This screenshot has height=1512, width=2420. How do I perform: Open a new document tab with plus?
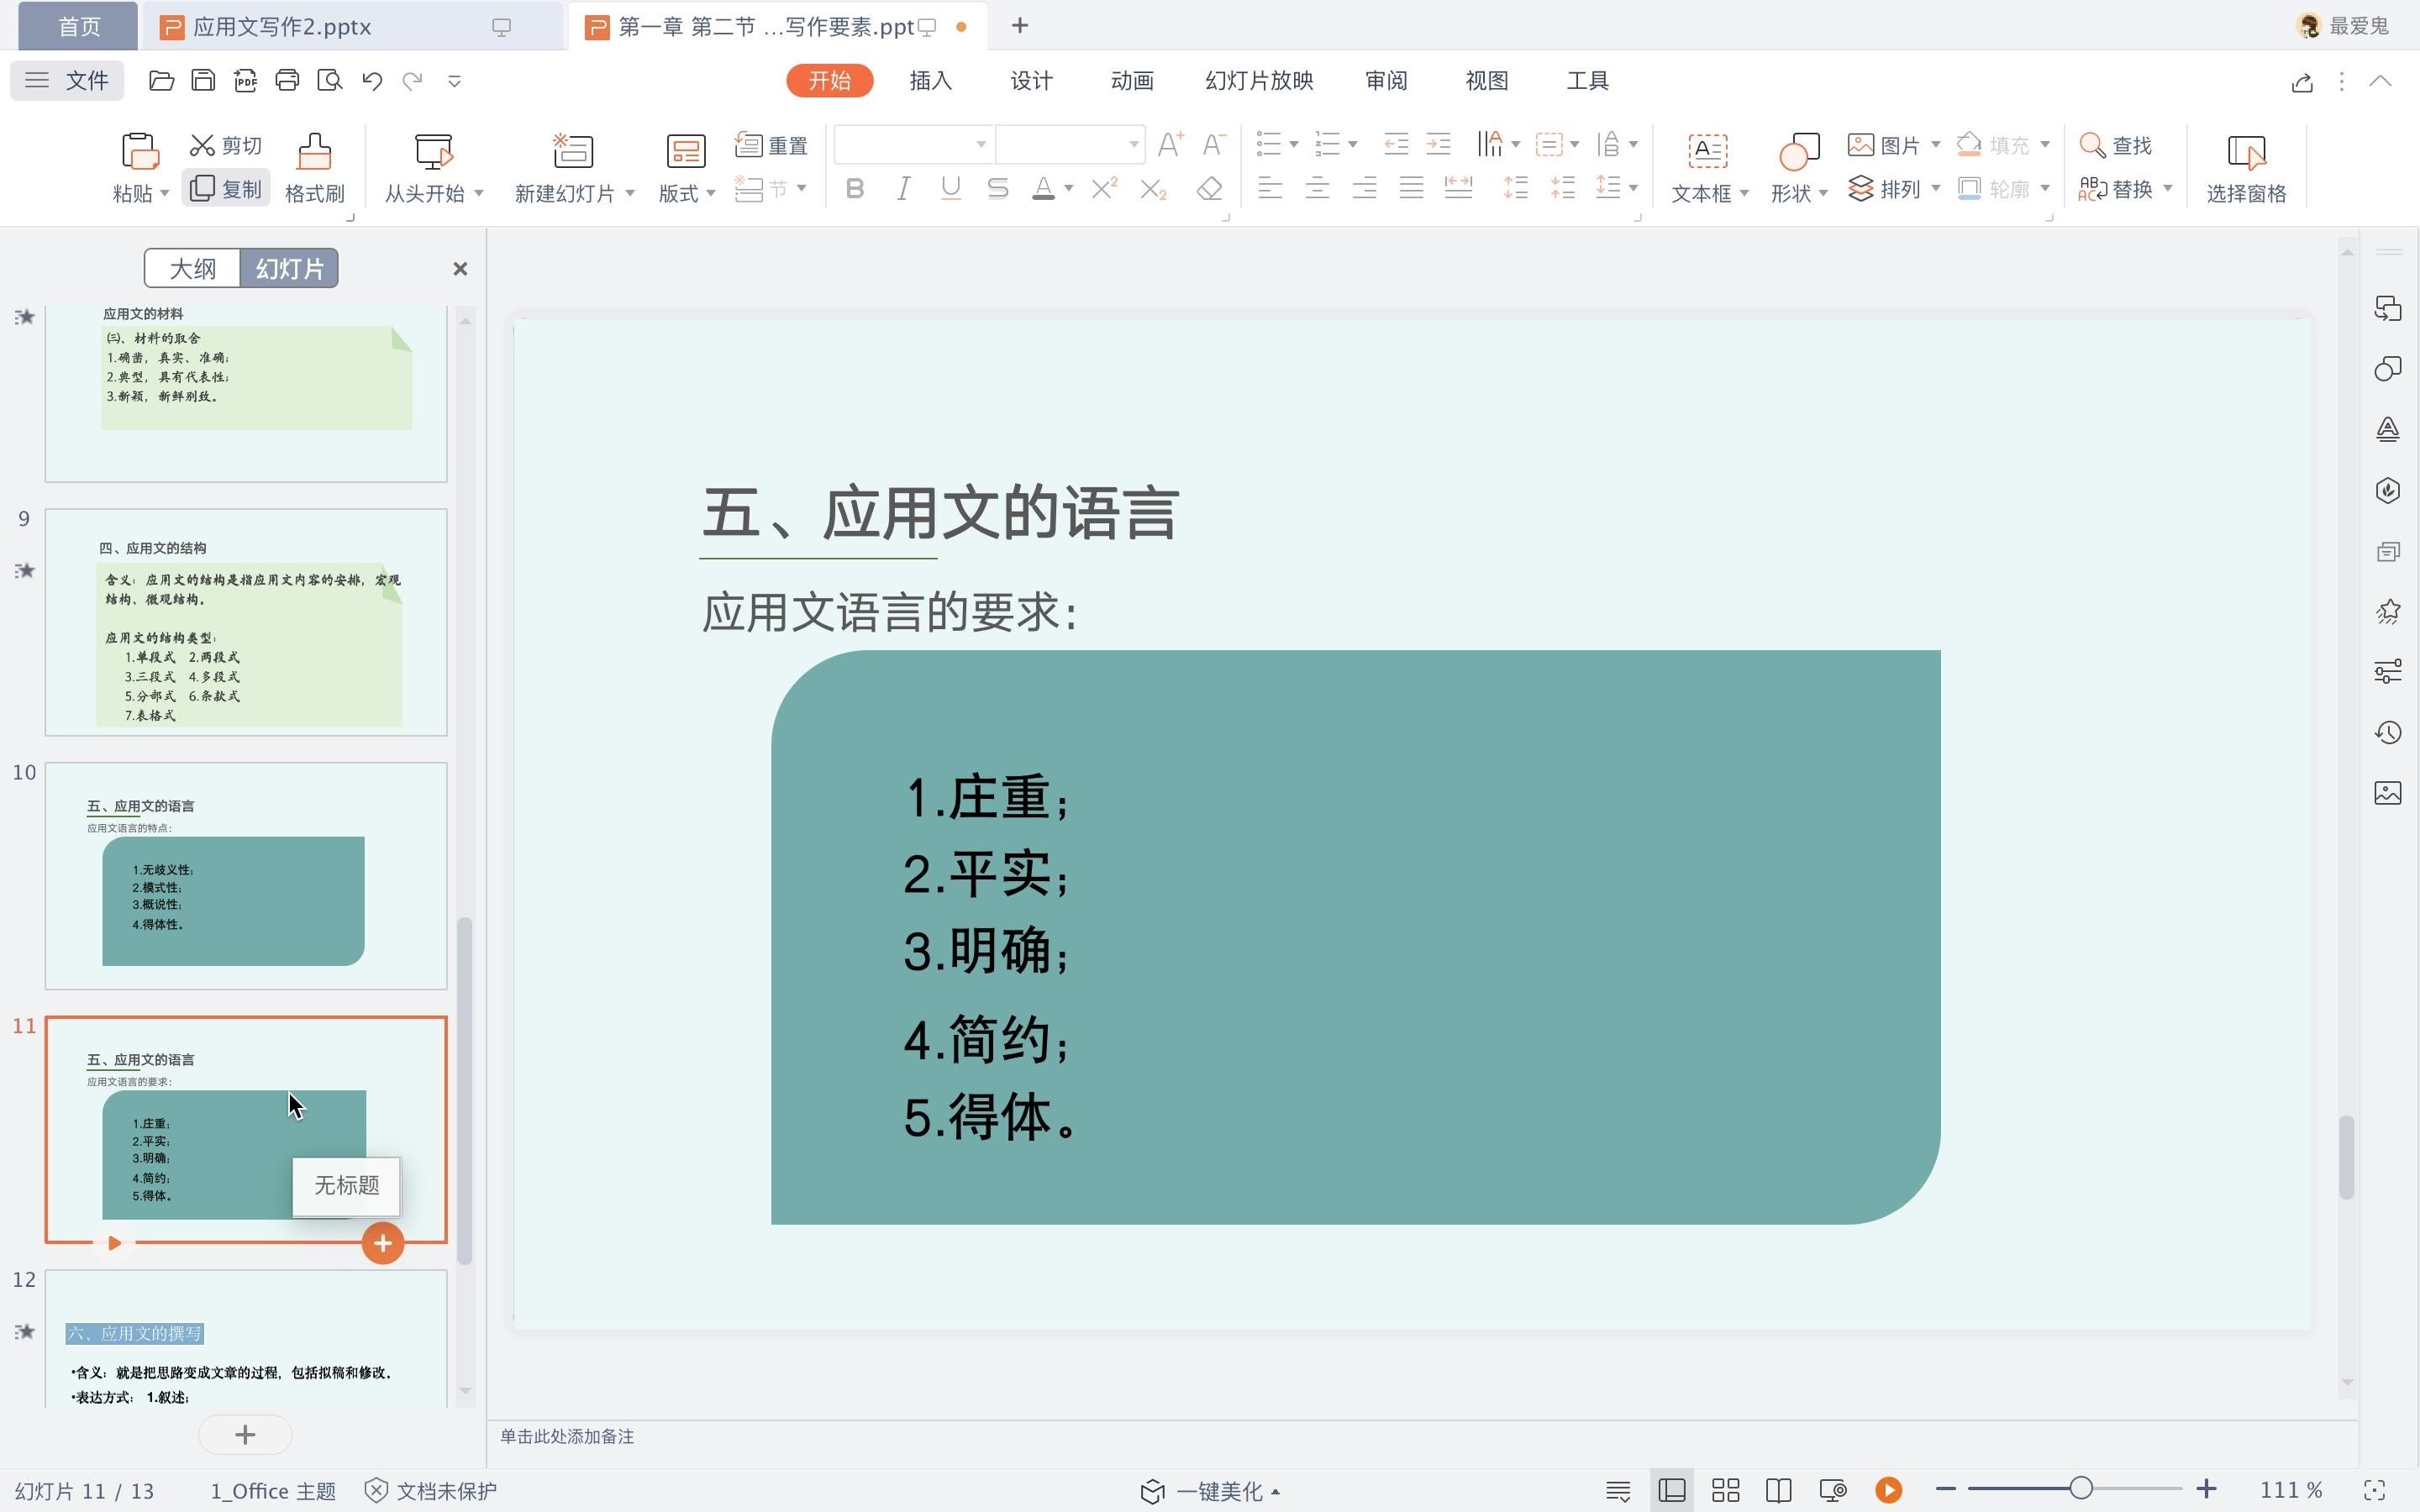point(1019,26)
